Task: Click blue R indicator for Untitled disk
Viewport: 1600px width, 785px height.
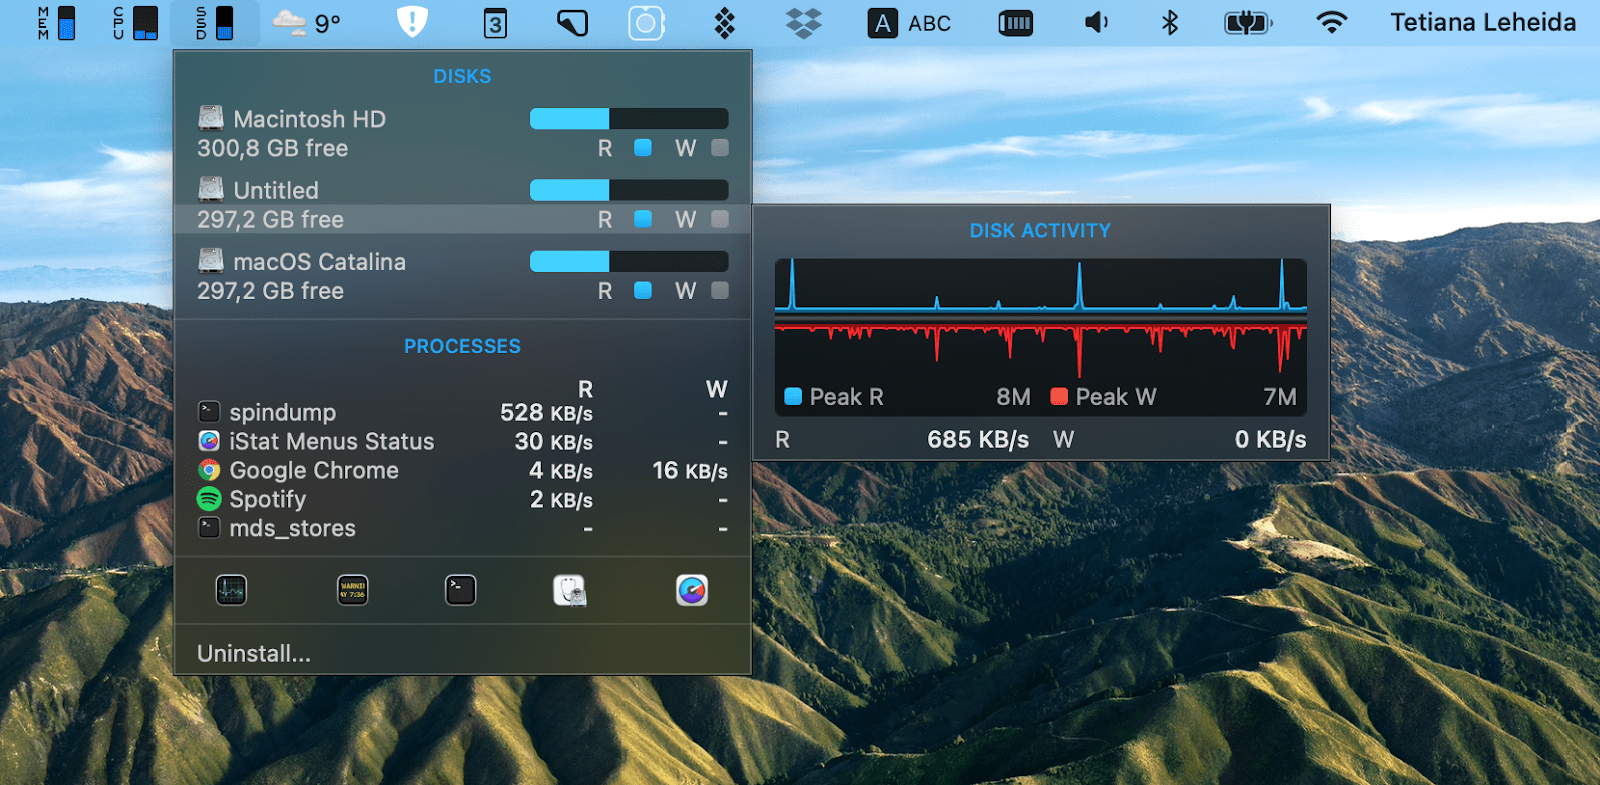Action: click(643, 219)
